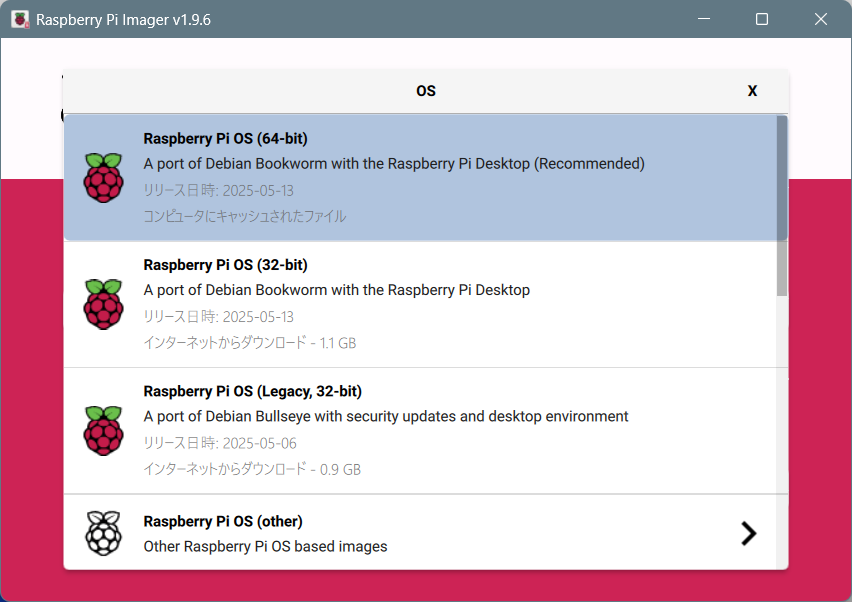Click the outlined raspberry icon for Raspberry Pi OS (other)

103,533
